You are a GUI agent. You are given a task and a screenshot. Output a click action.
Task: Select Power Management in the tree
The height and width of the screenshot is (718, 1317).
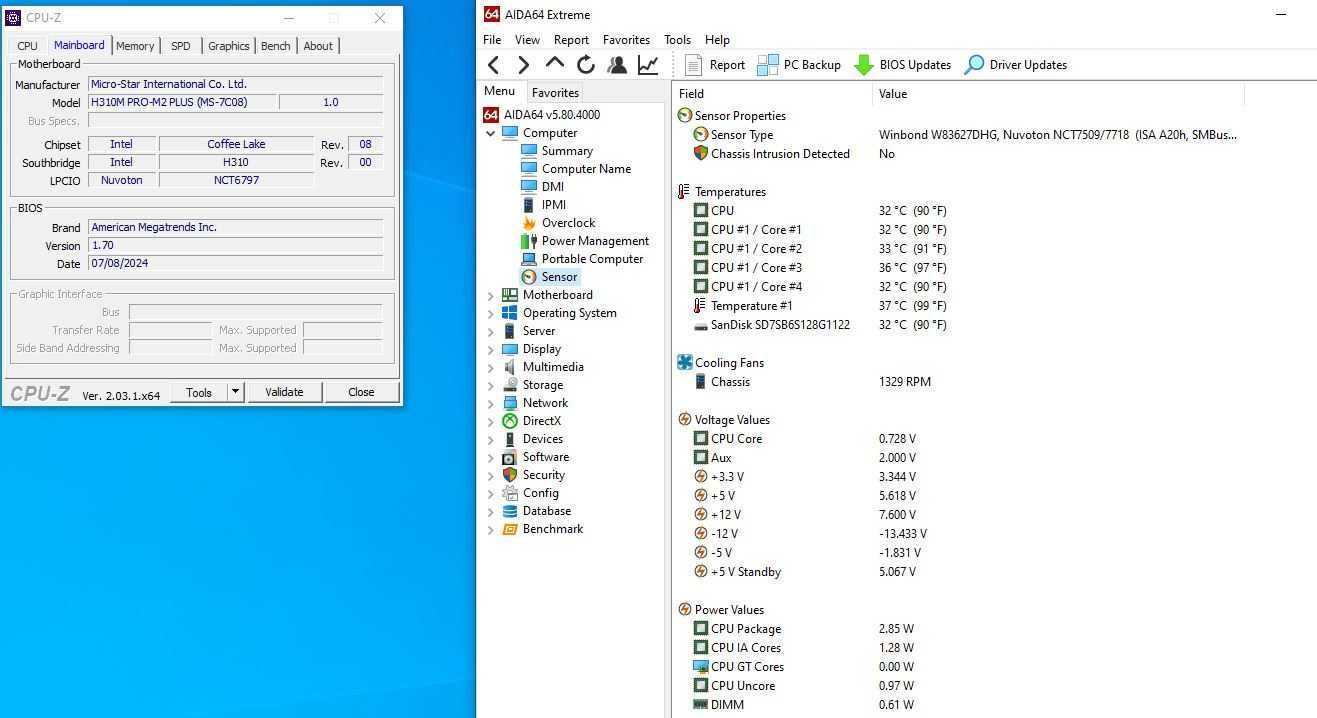595,241
